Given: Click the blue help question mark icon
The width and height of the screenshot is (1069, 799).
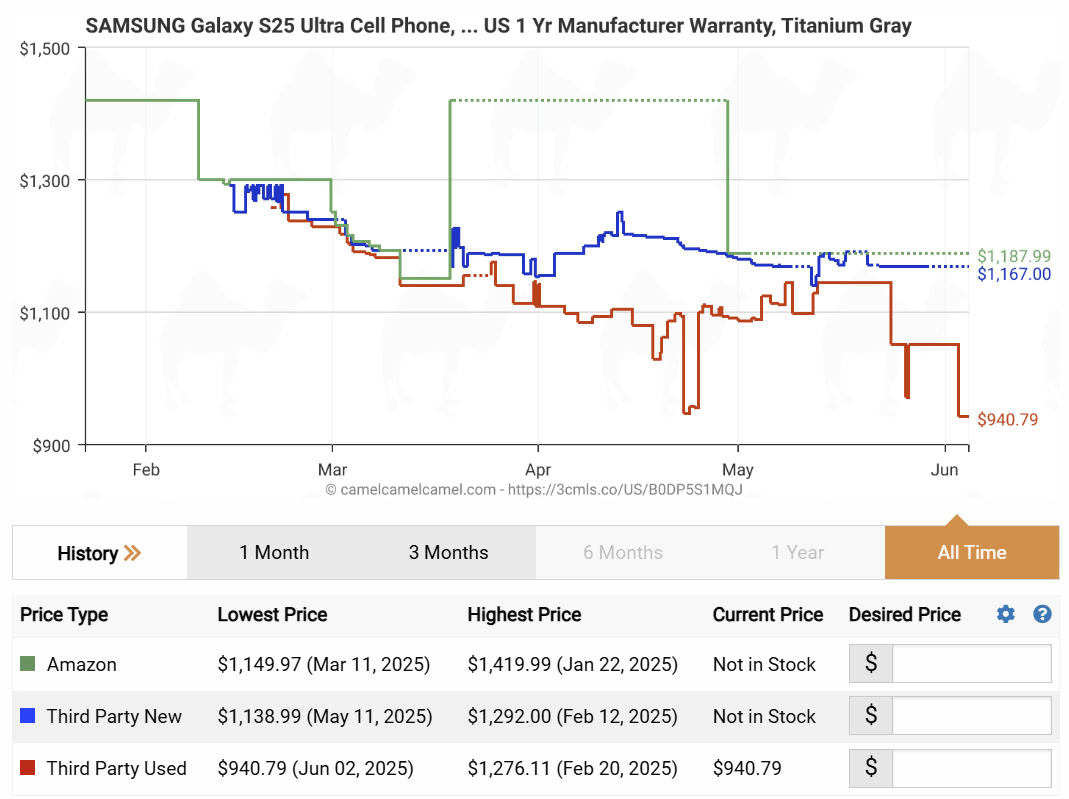Looking at the screenshot, I should point(1042,614).
